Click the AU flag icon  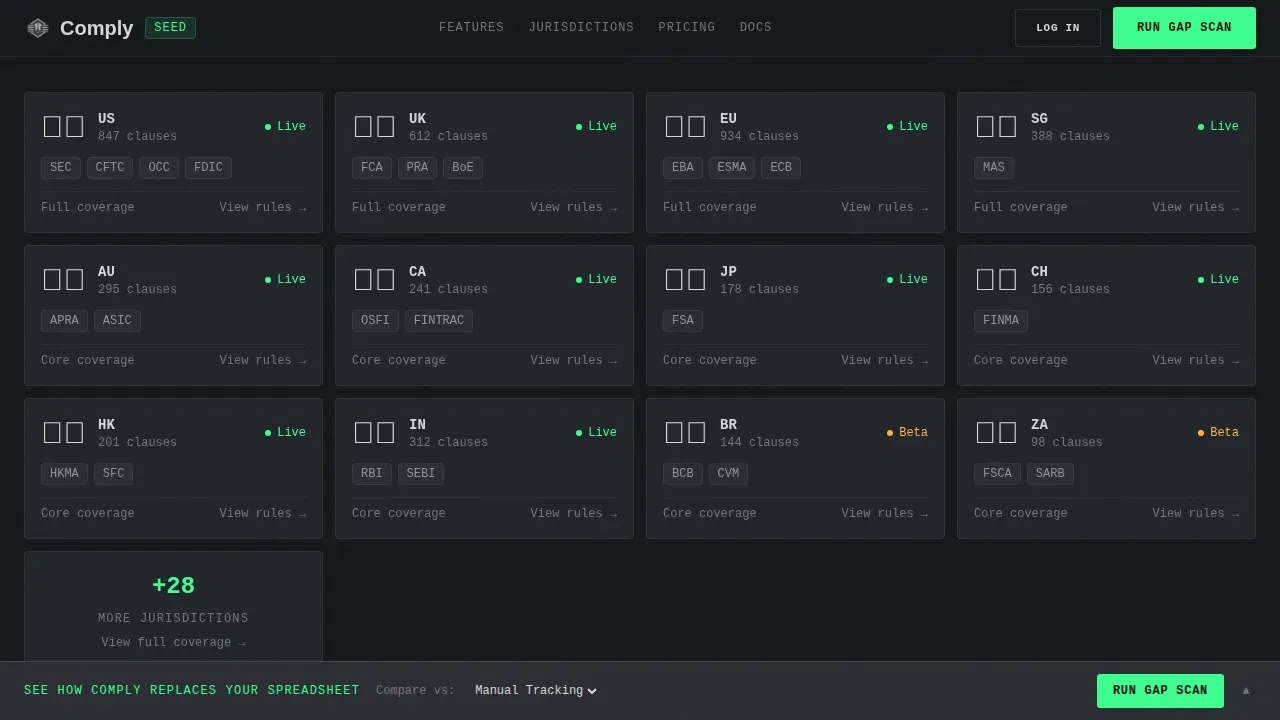coord(63,279)
